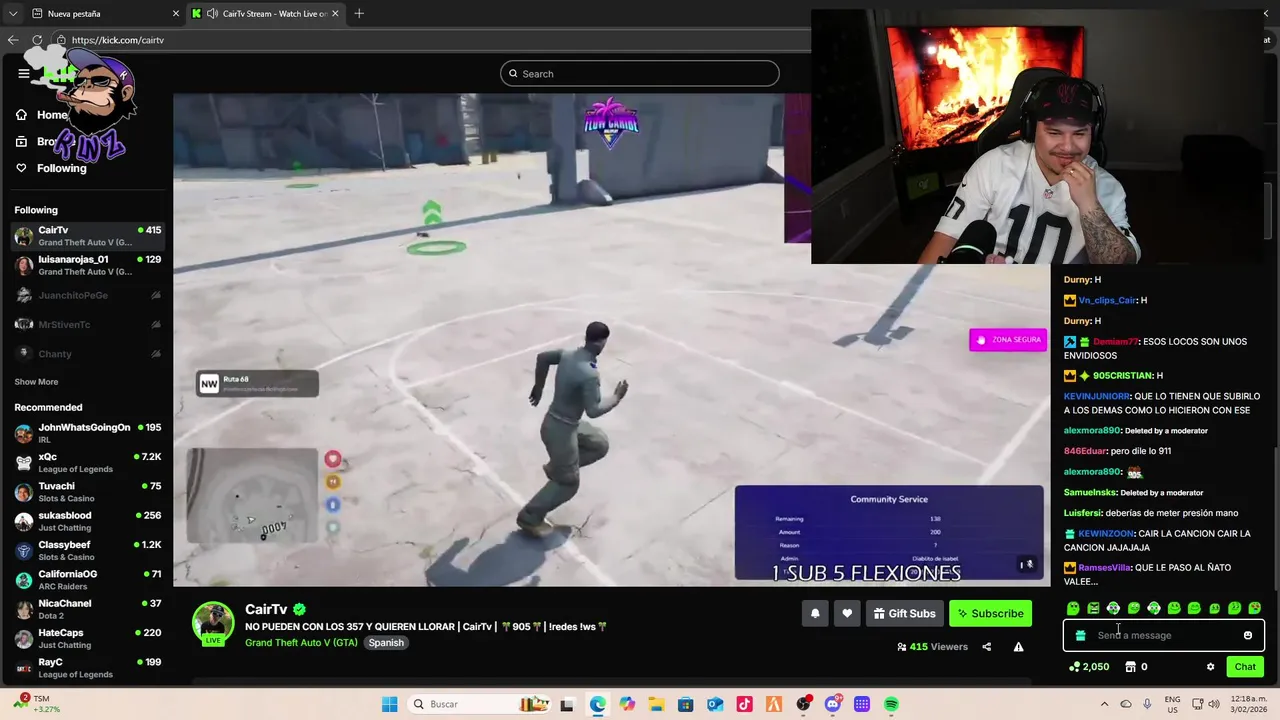Open CairTv channel in Following list
Screen dimensions: 1280x720
click(x=88, y=236)
